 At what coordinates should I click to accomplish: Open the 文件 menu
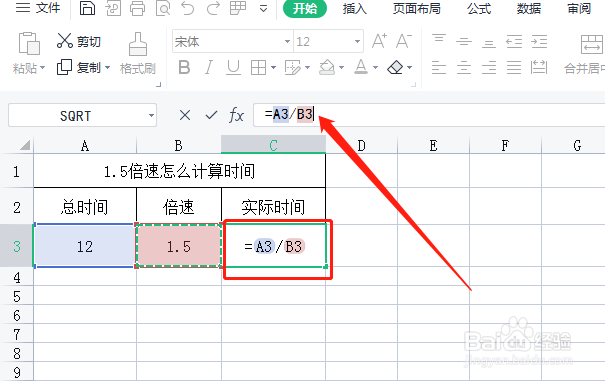38,8
